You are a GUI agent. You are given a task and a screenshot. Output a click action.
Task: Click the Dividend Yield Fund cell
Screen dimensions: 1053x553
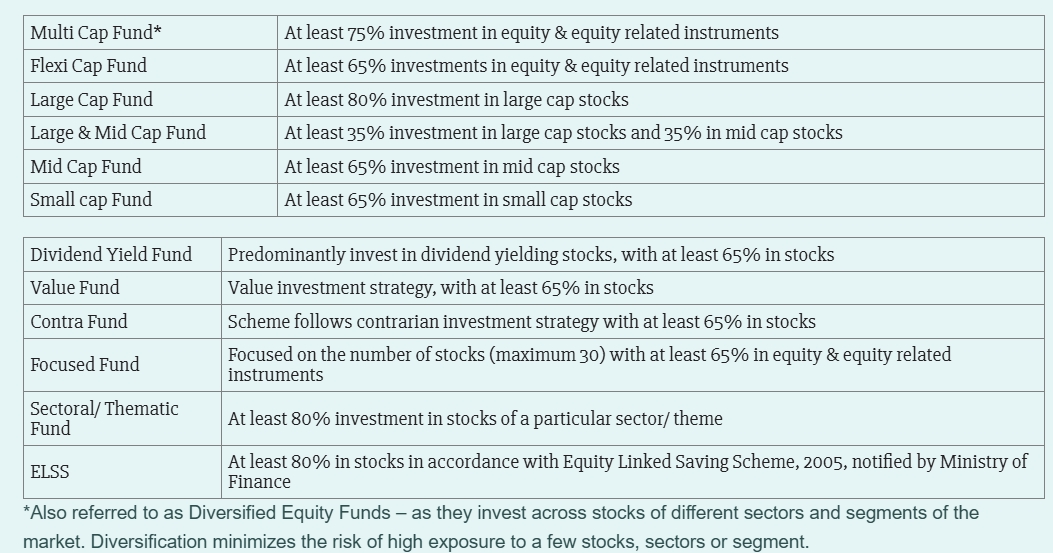click(x=123, y=255)
